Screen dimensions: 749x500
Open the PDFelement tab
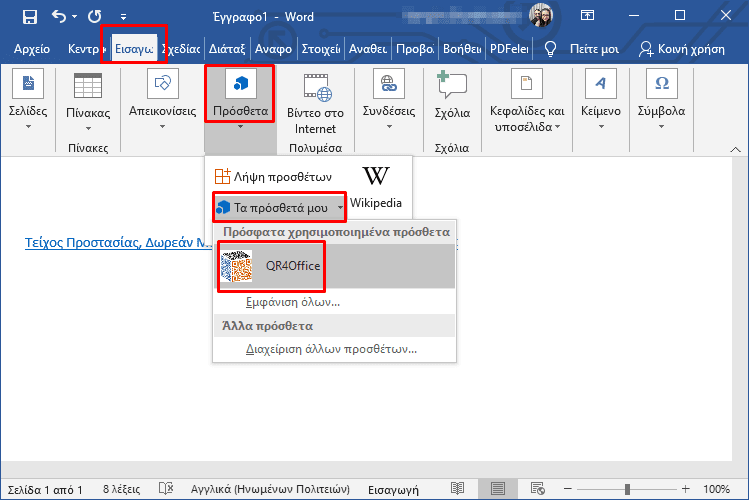click(x=509, y=49)
